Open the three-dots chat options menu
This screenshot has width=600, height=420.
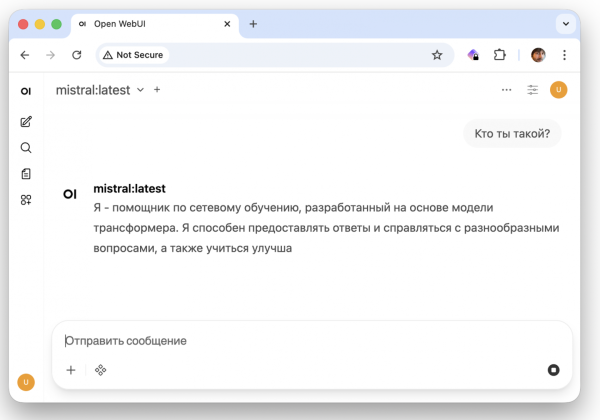pos(507,90)
